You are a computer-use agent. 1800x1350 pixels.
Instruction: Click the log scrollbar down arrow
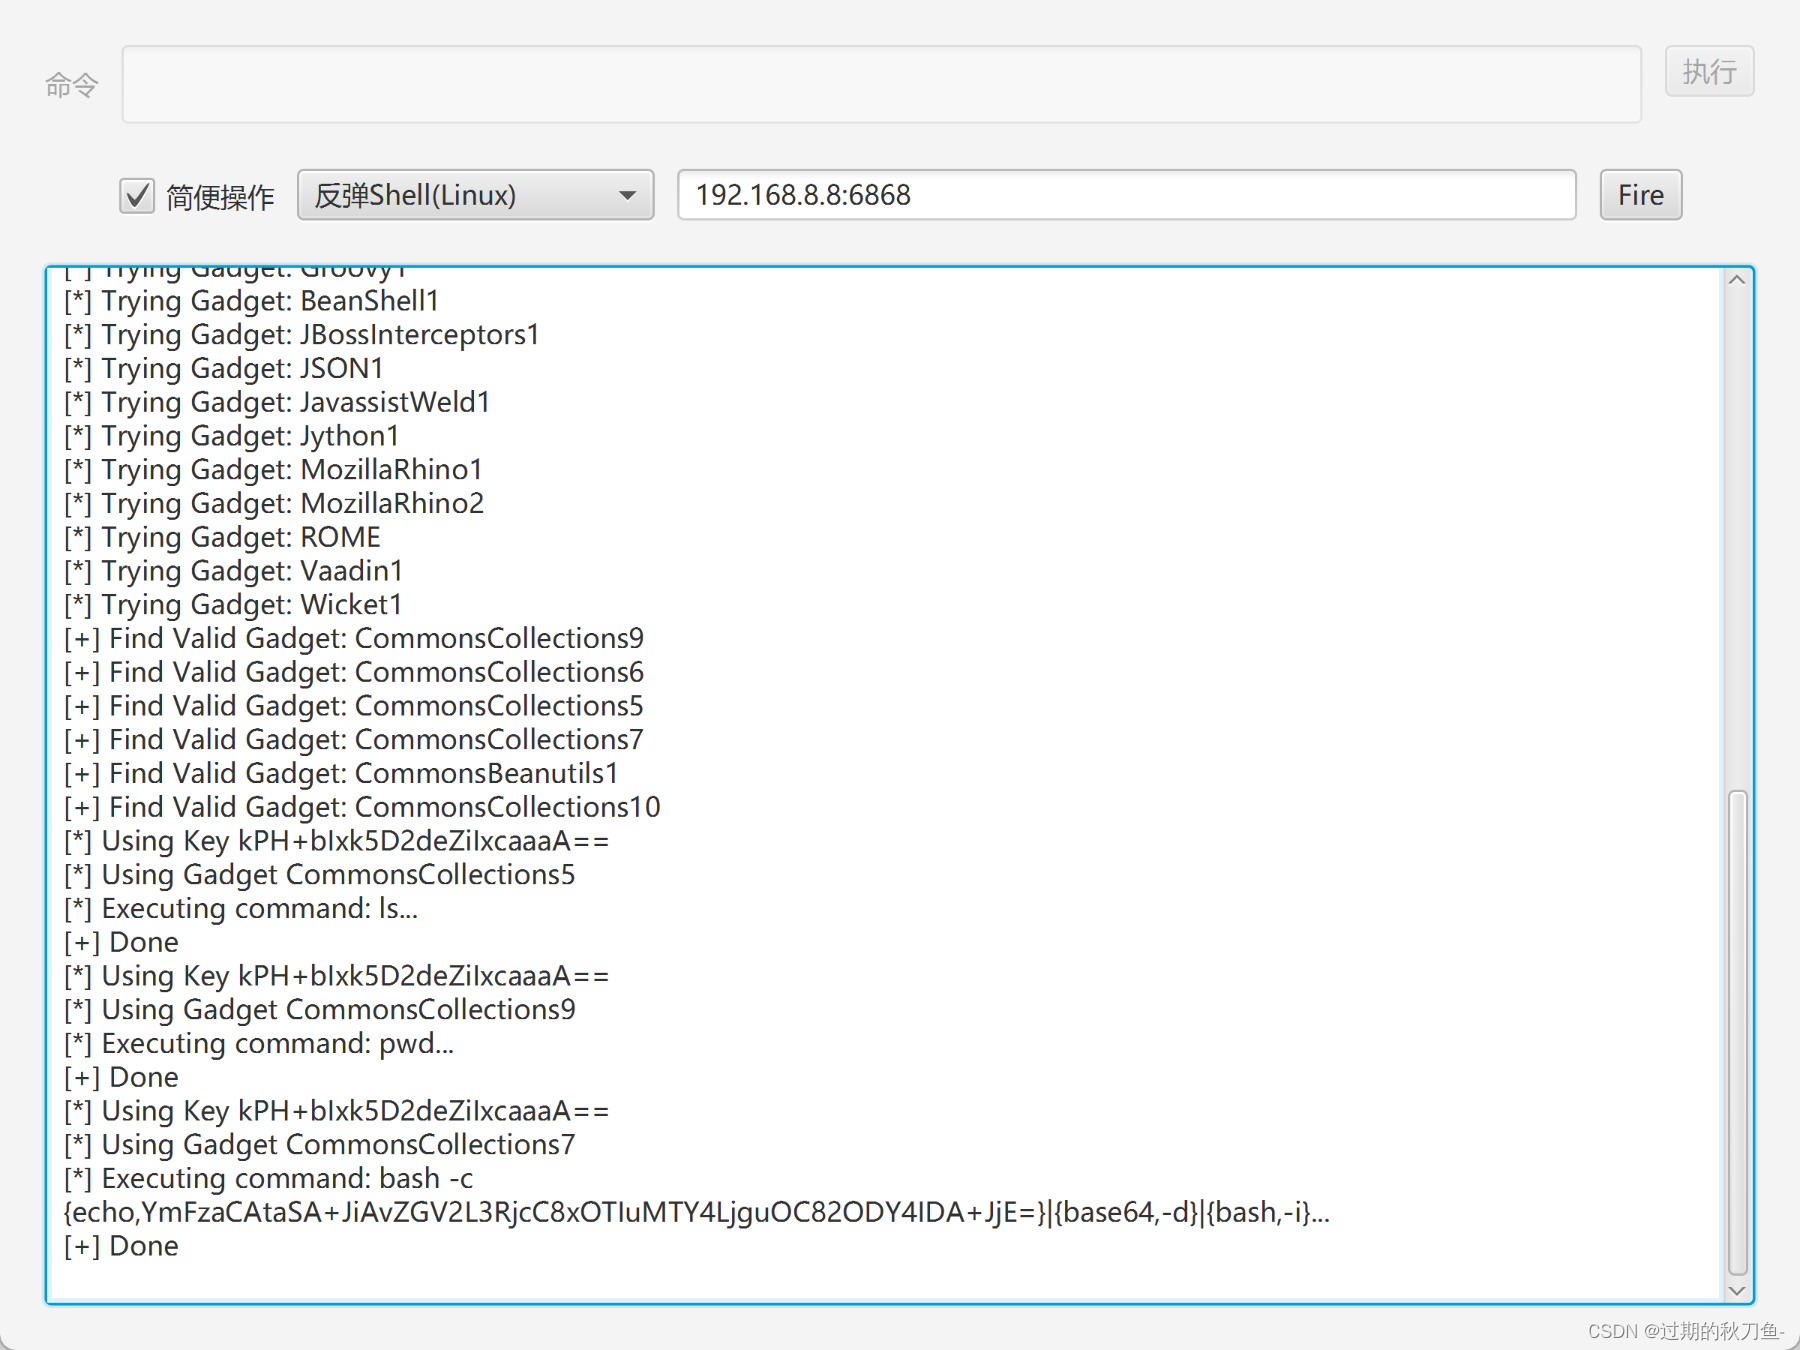(1737, 1290)
